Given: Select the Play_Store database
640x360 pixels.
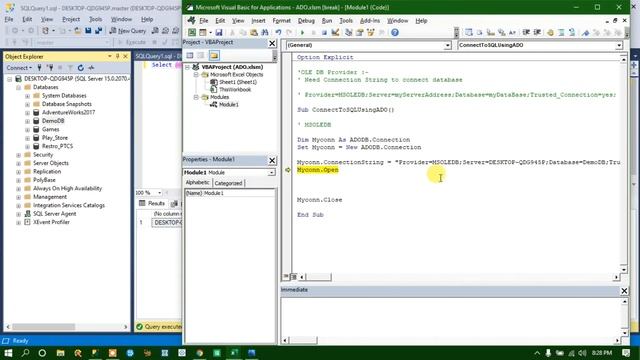Looking at the screenshot, I should click(55, 138).
